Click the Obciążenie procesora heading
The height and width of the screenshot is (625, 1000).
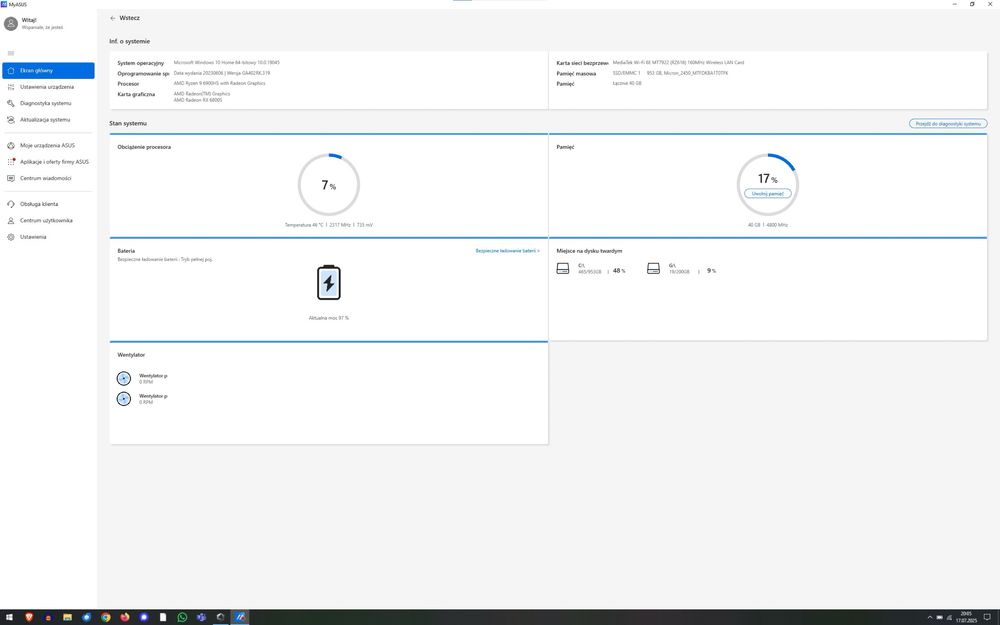point(144,147)
